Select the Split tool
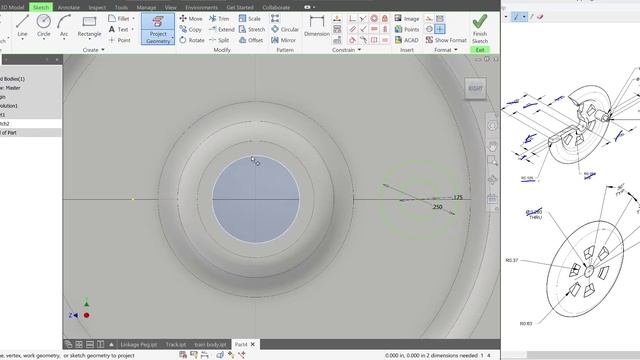Screen dimensions: 640x360 tap(219, 40)
